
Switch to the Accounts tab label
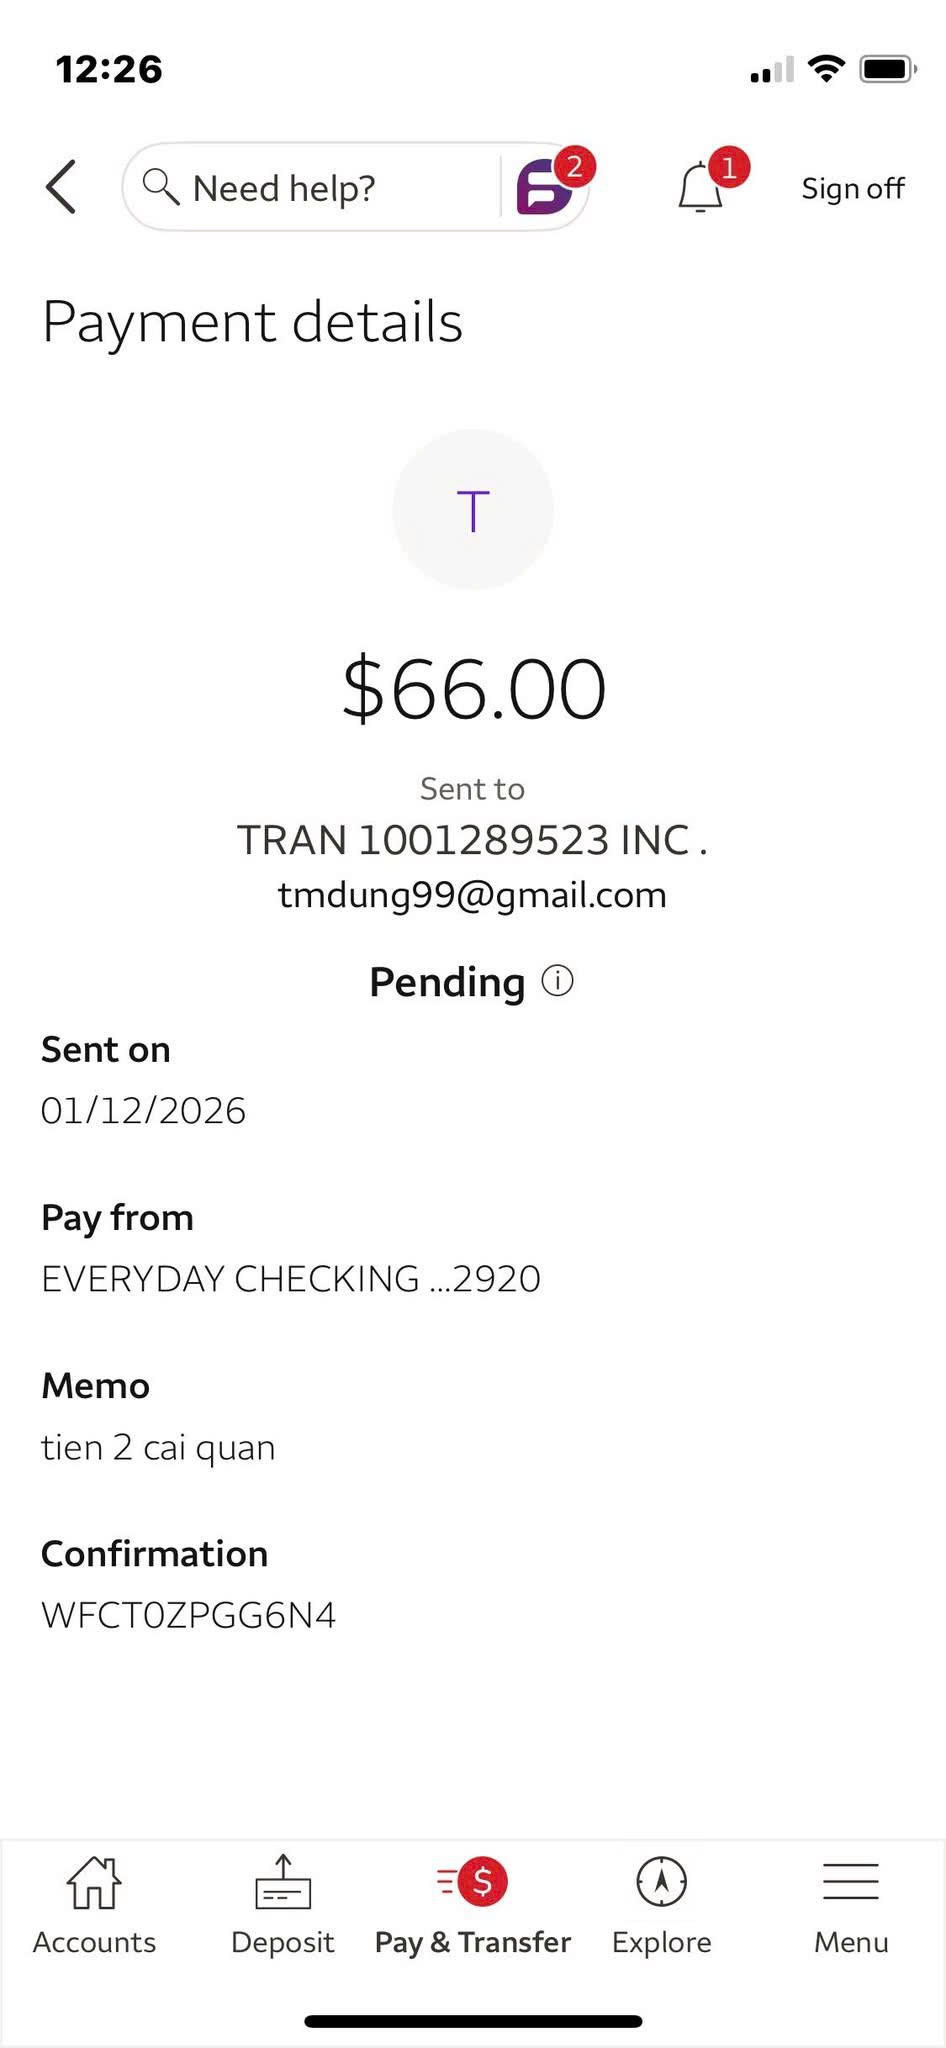pyautogui.click(x=94, y=1942)
